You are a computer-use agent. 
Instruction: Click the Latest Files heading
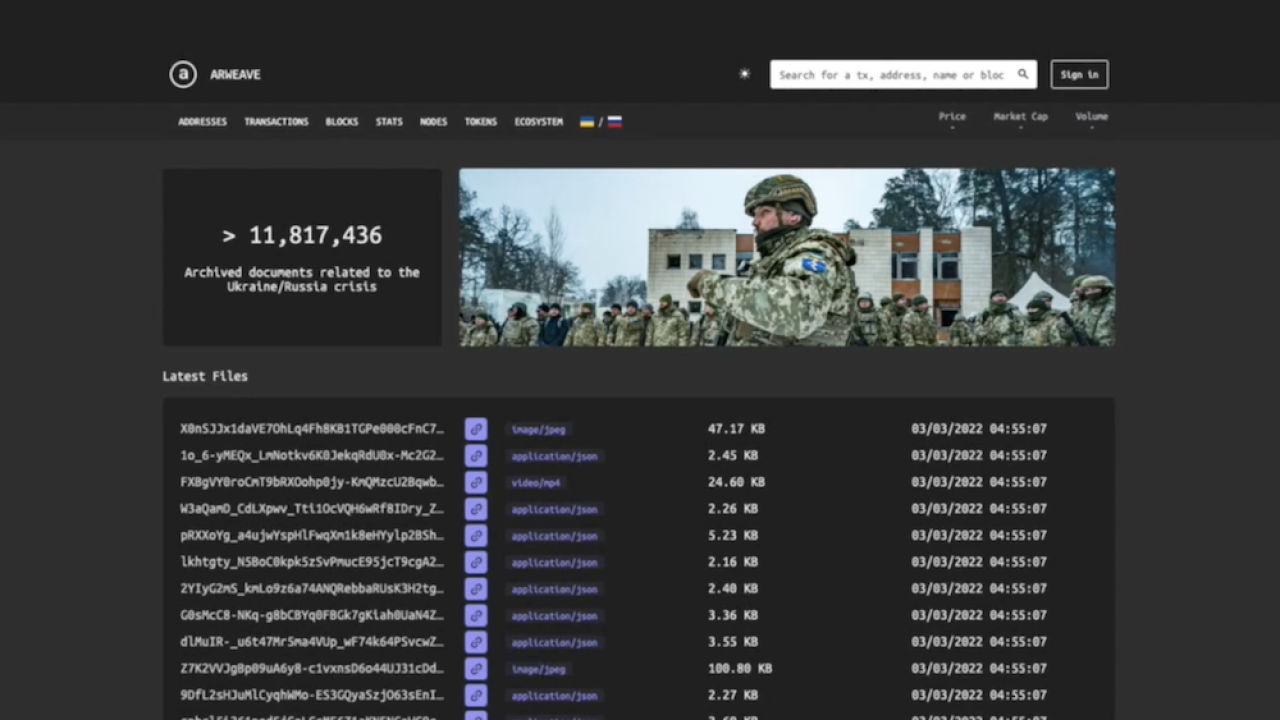click(205, 376)
